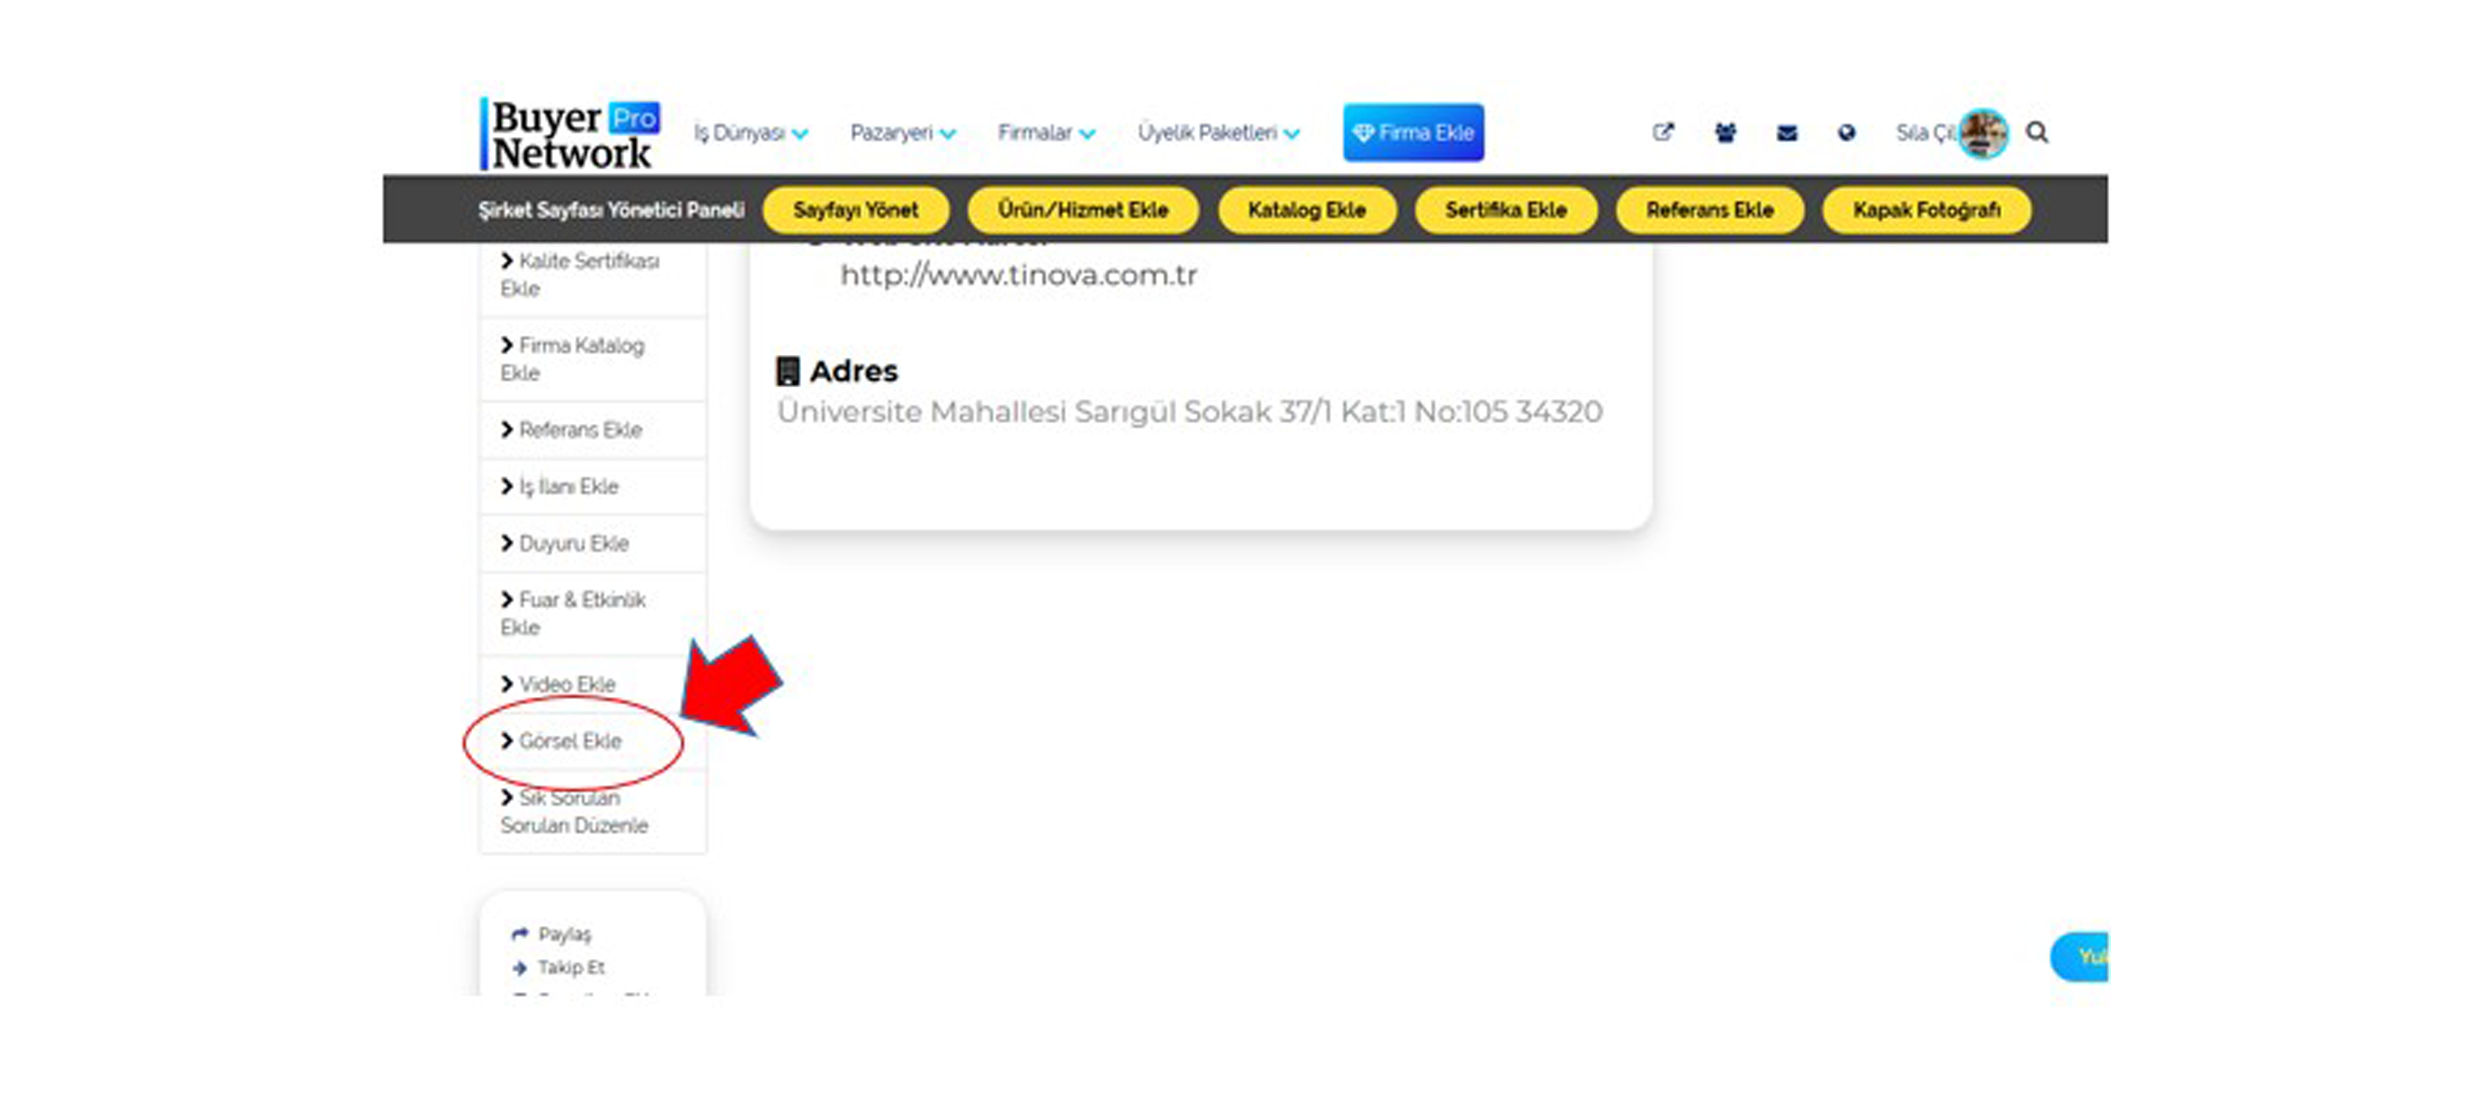Click Kapak Fotoğrafı button
The image size is (2479, 1109).
coord(1926,210)
